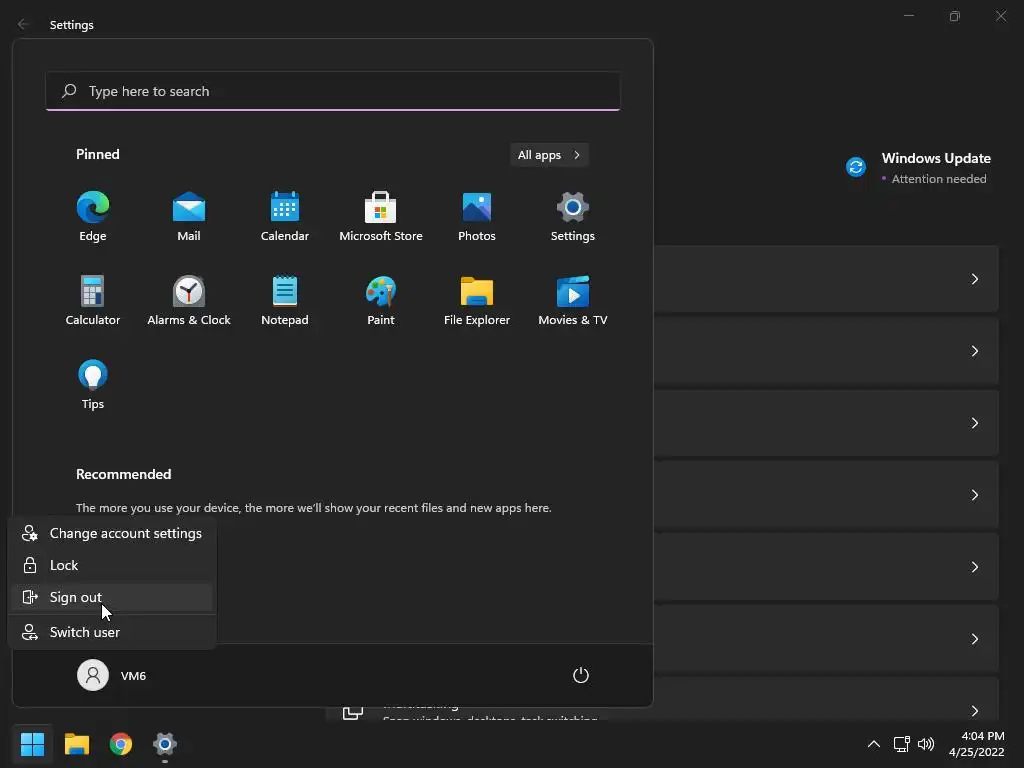
Task: Launch the Paint app
Action: [381, 300]
